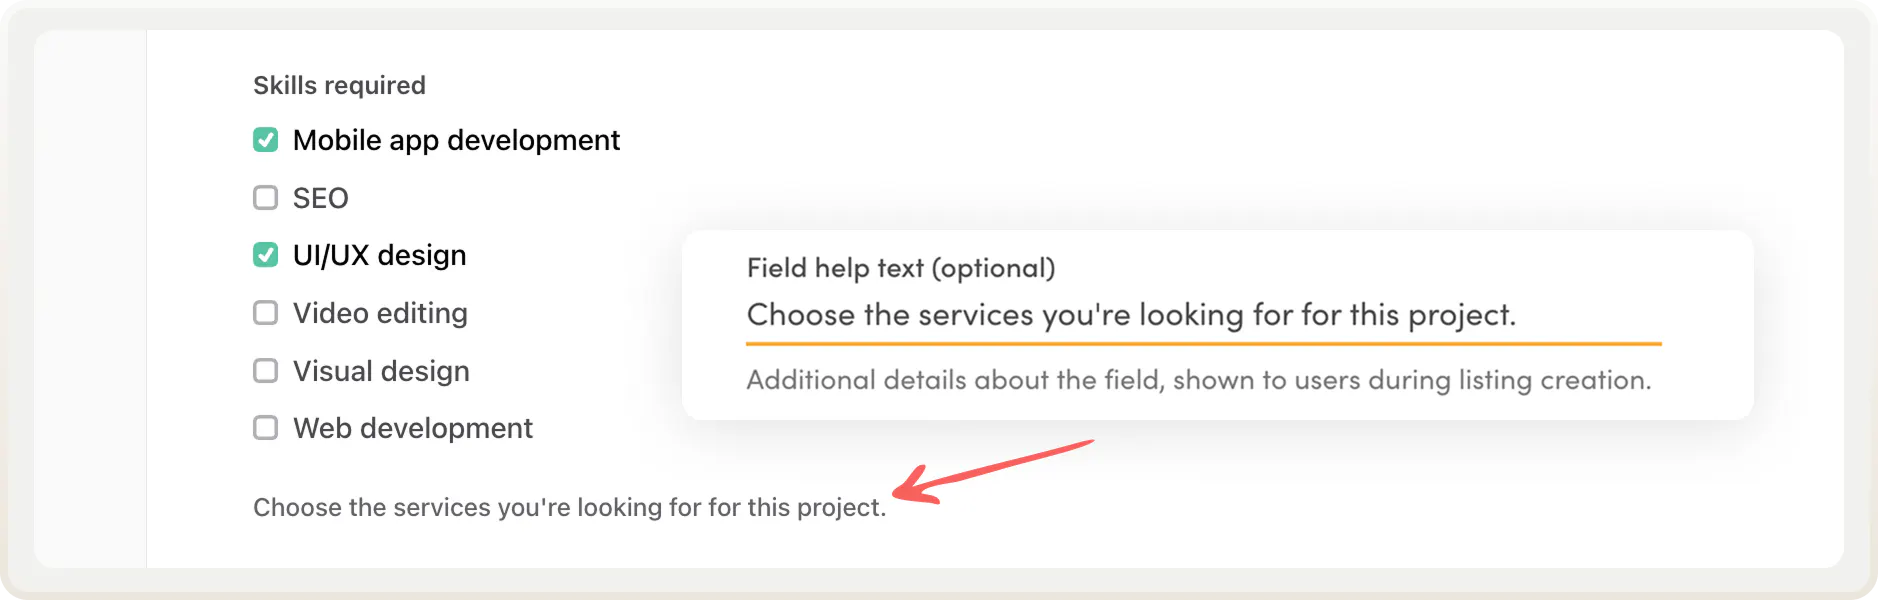Screen dimensions: 1878x600
Task: Click the "Field help text (optional)" label
Action: (900, 268)
